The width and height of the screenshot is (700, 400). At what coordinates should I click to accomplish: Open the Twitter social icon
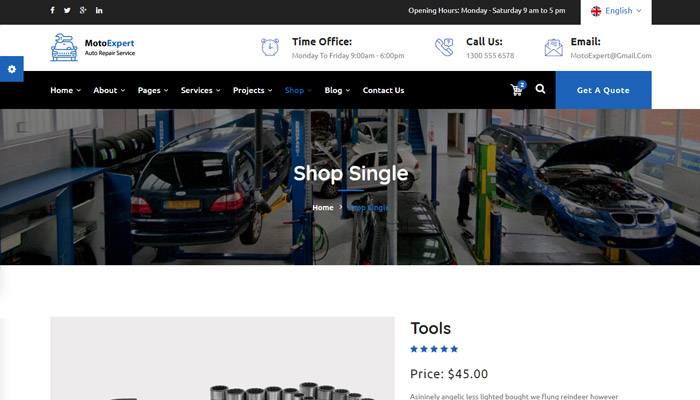(x=67, y=11)
